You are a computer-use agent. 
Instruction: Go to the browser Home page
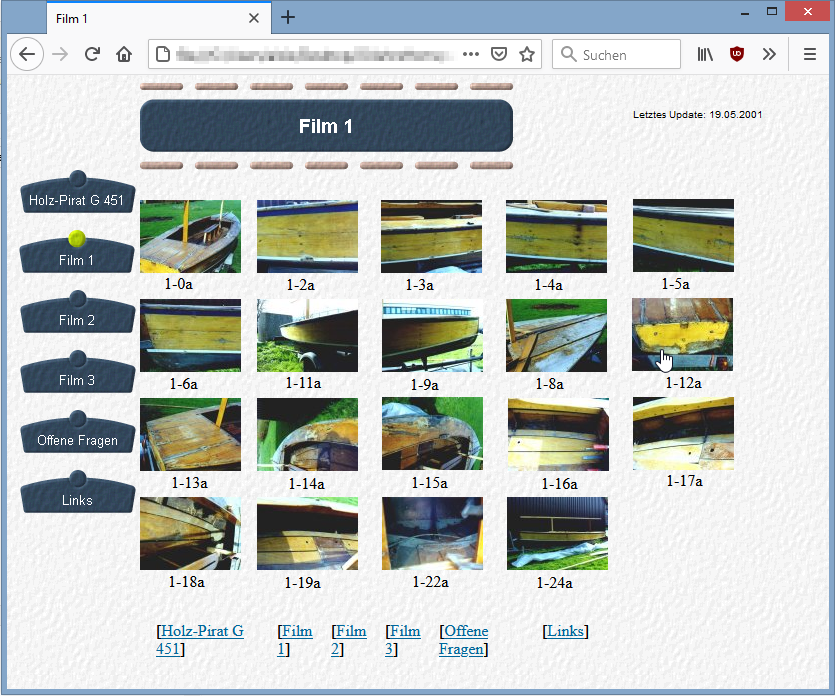(123, 54)
